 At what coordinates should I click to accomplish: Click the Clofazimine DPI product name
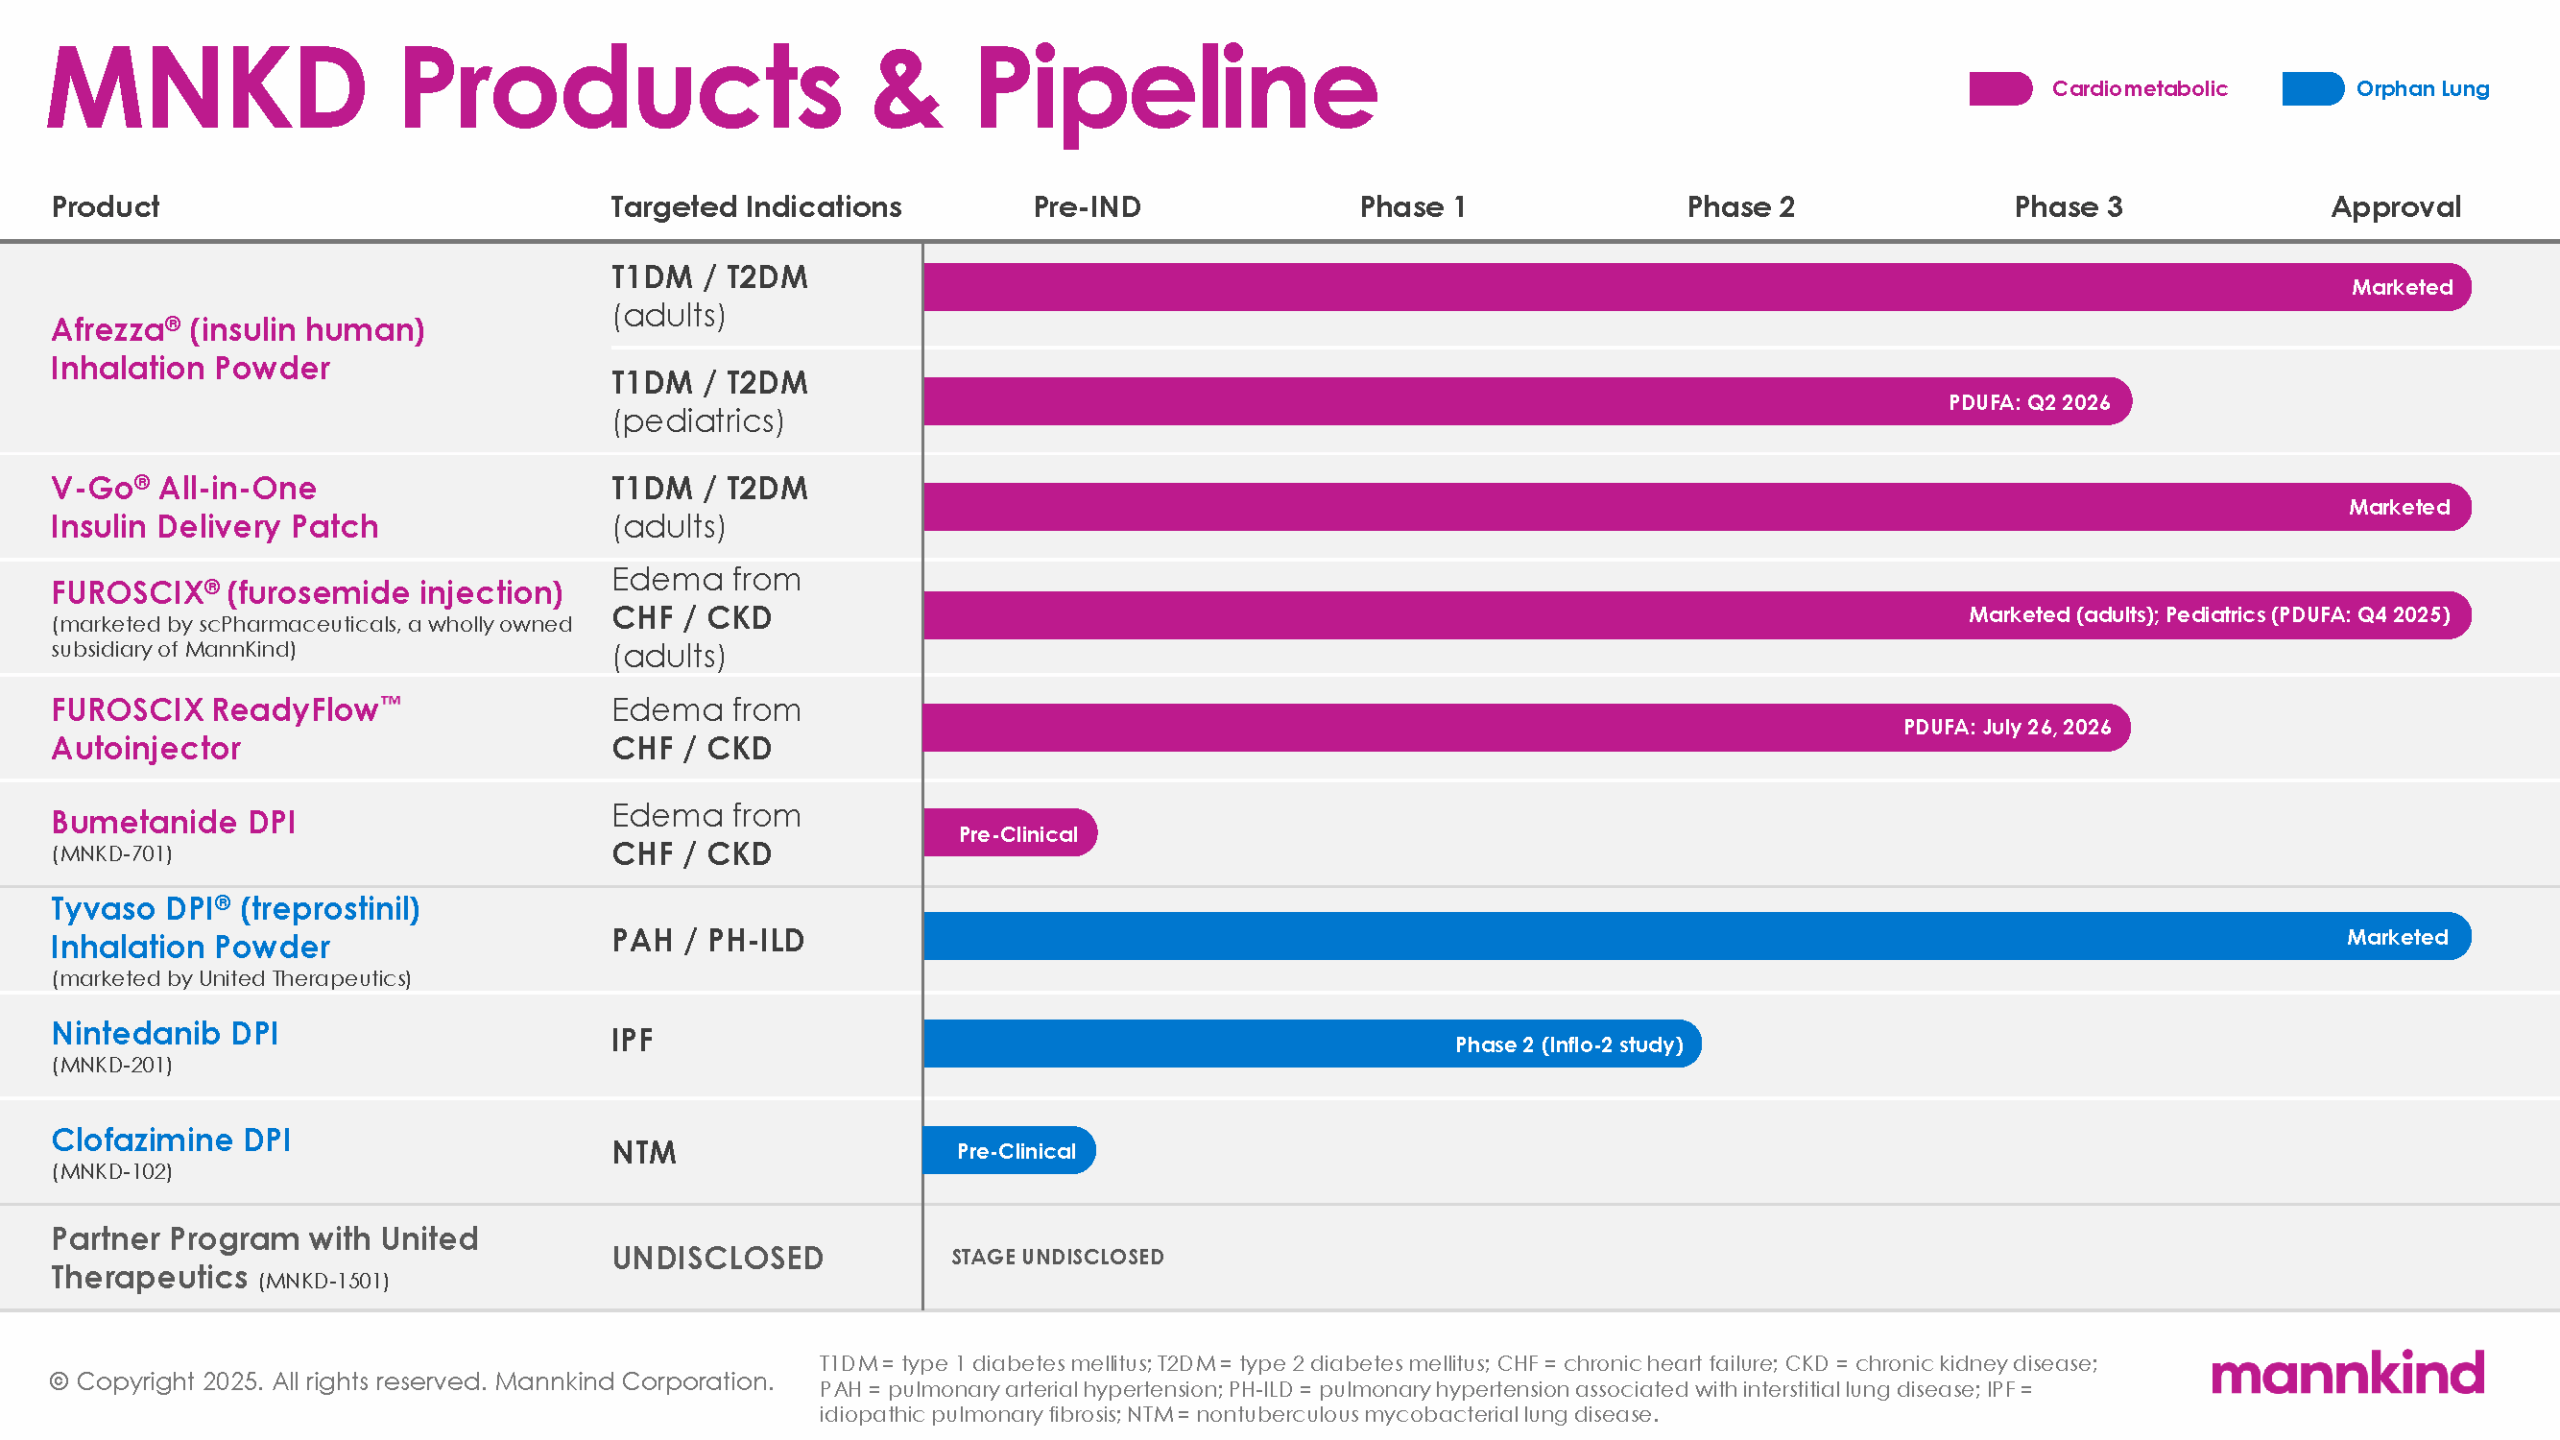click(171, 1139)
